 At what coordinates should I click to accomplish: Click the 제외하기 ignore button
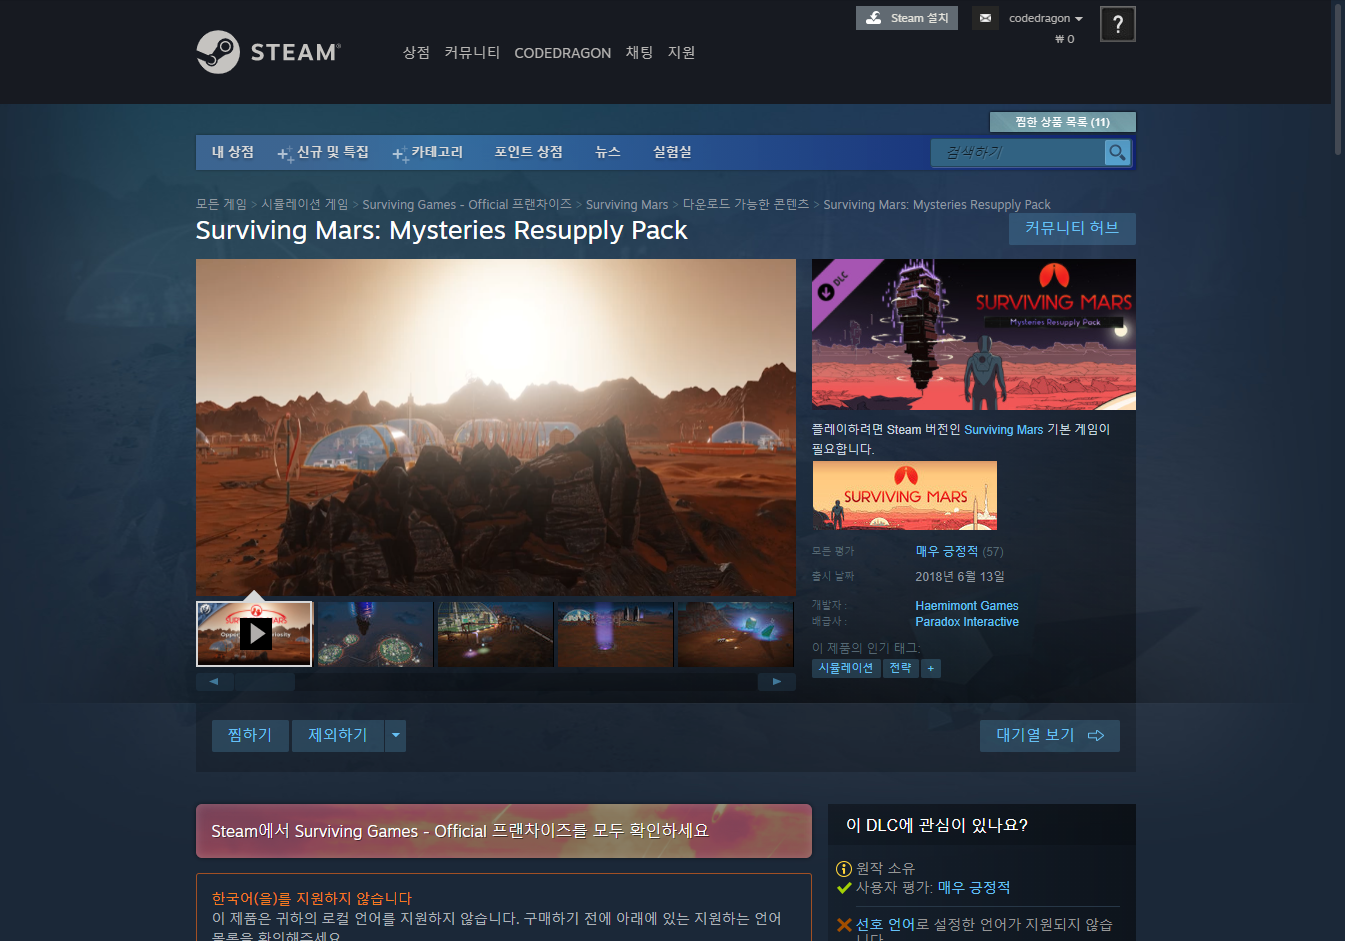pyautogui.click(x=338, y=735)
